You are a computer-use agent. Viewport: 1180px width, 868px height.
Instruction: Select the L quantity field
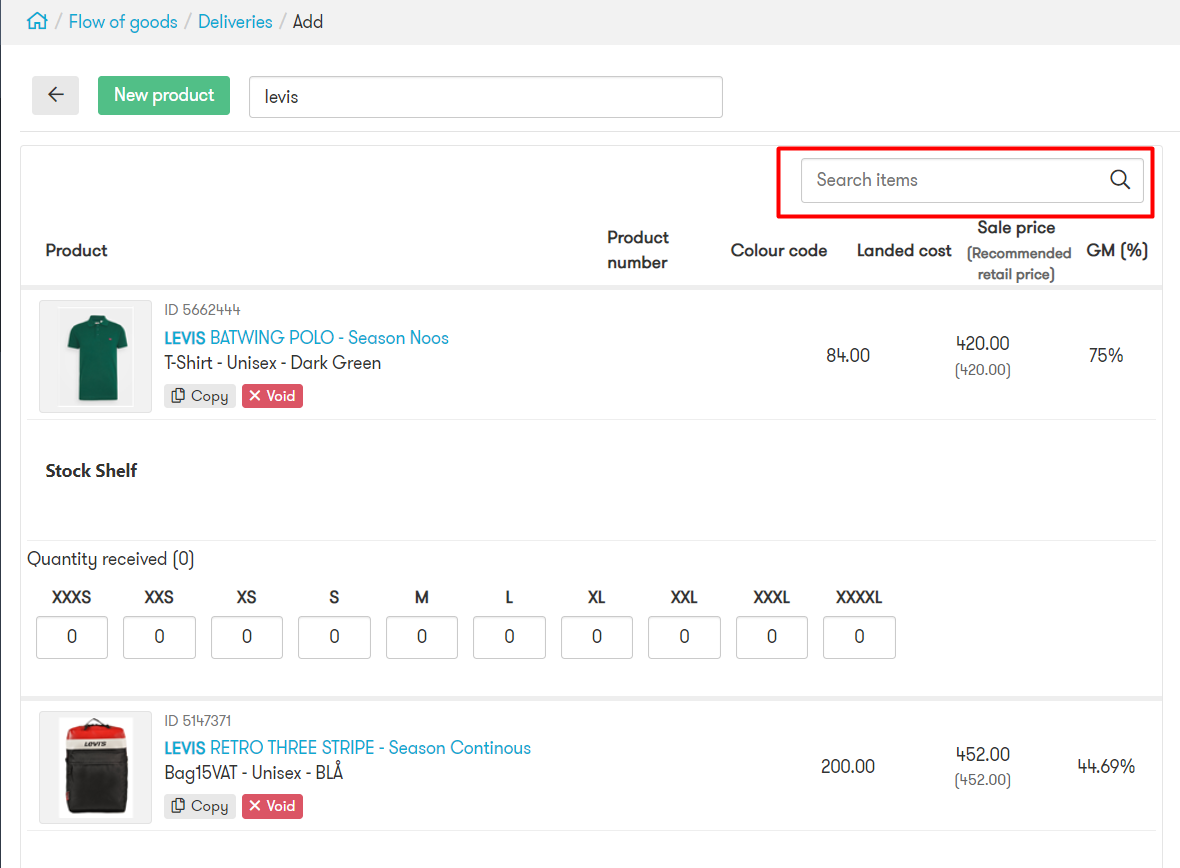point(509,637)
